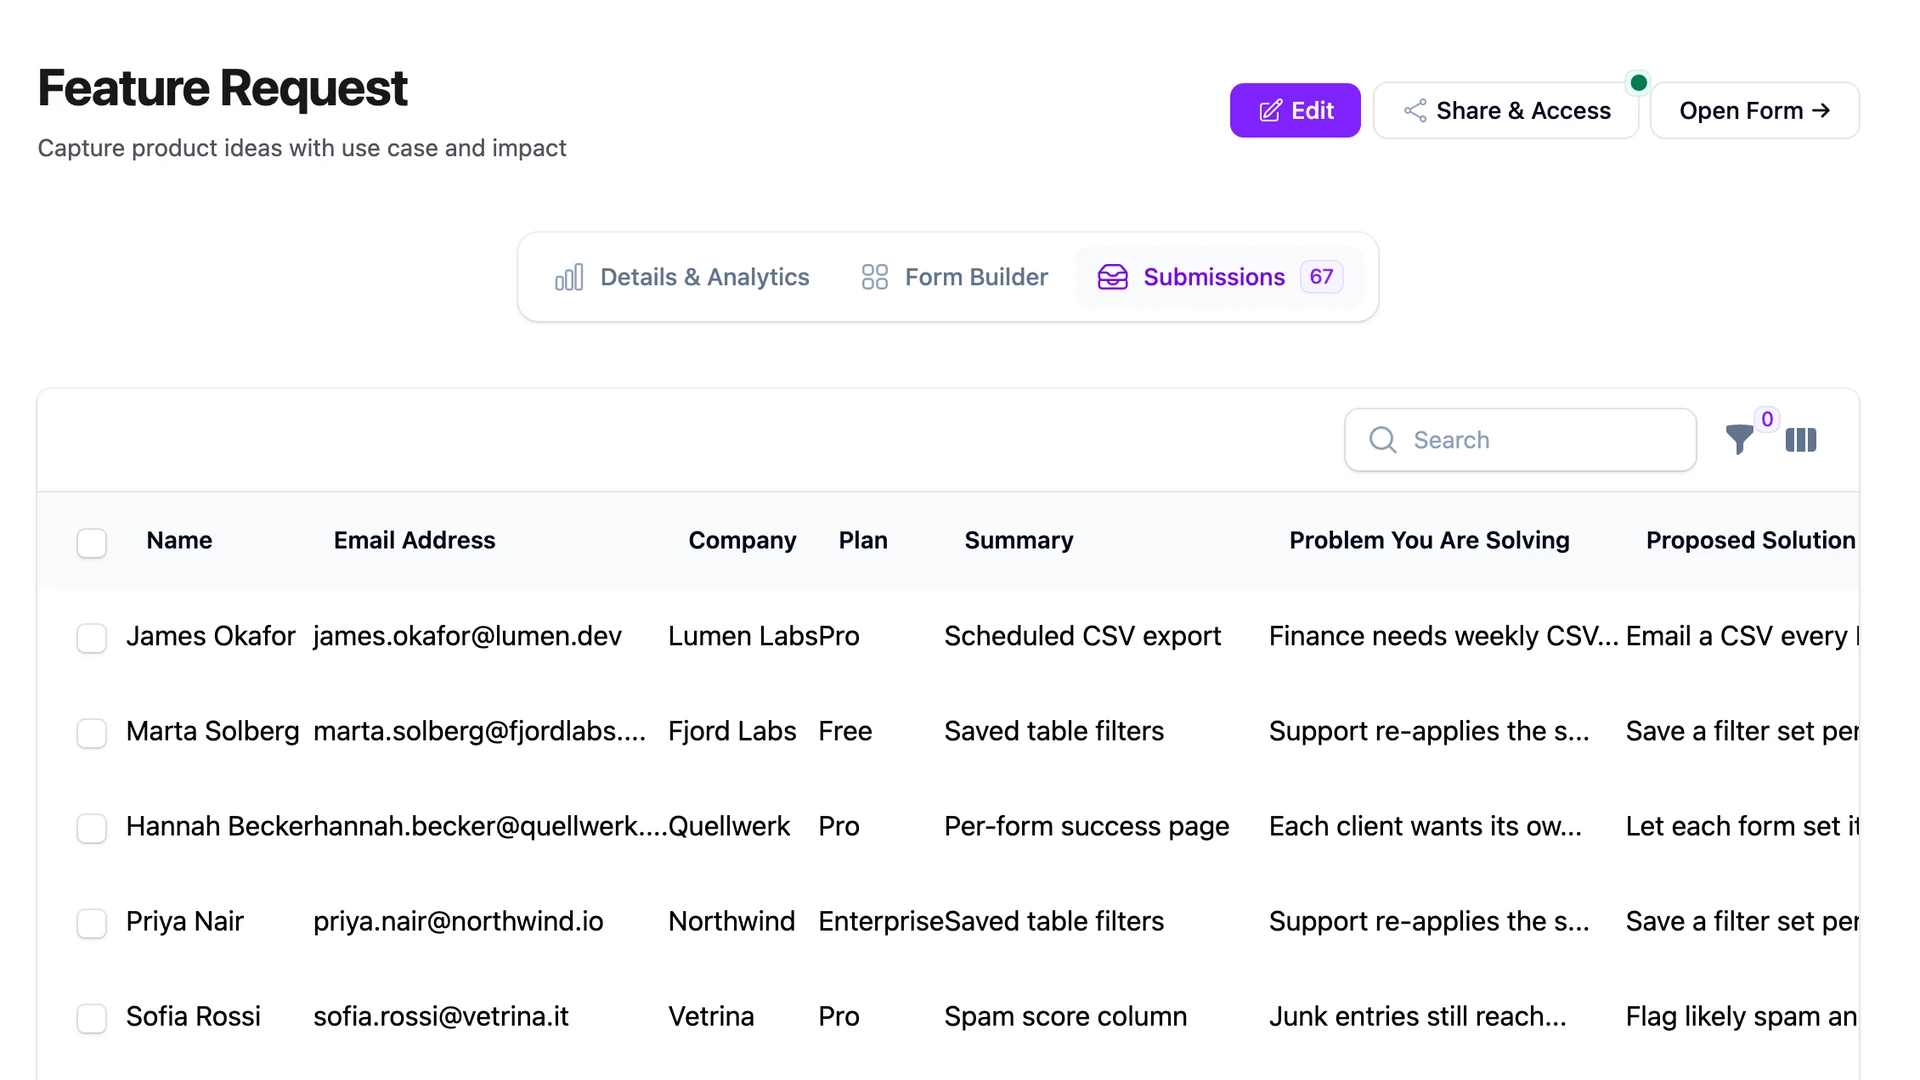Click the Scheduled CSV export cell
The width and height of the screenshot is (1920, 1080).
coord(1082,636)
